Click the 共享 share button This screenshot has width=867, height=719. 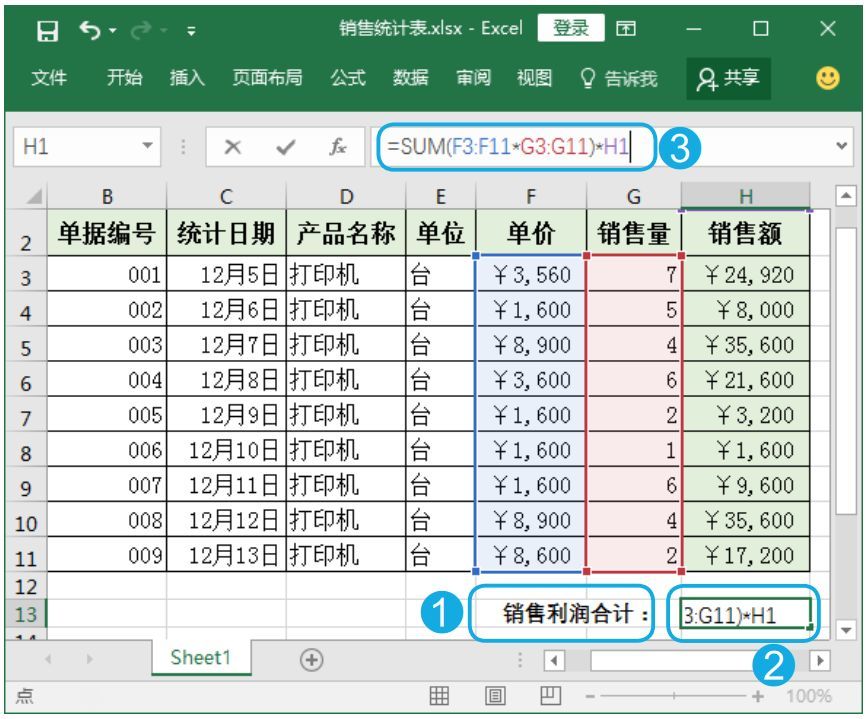point(728,79)
